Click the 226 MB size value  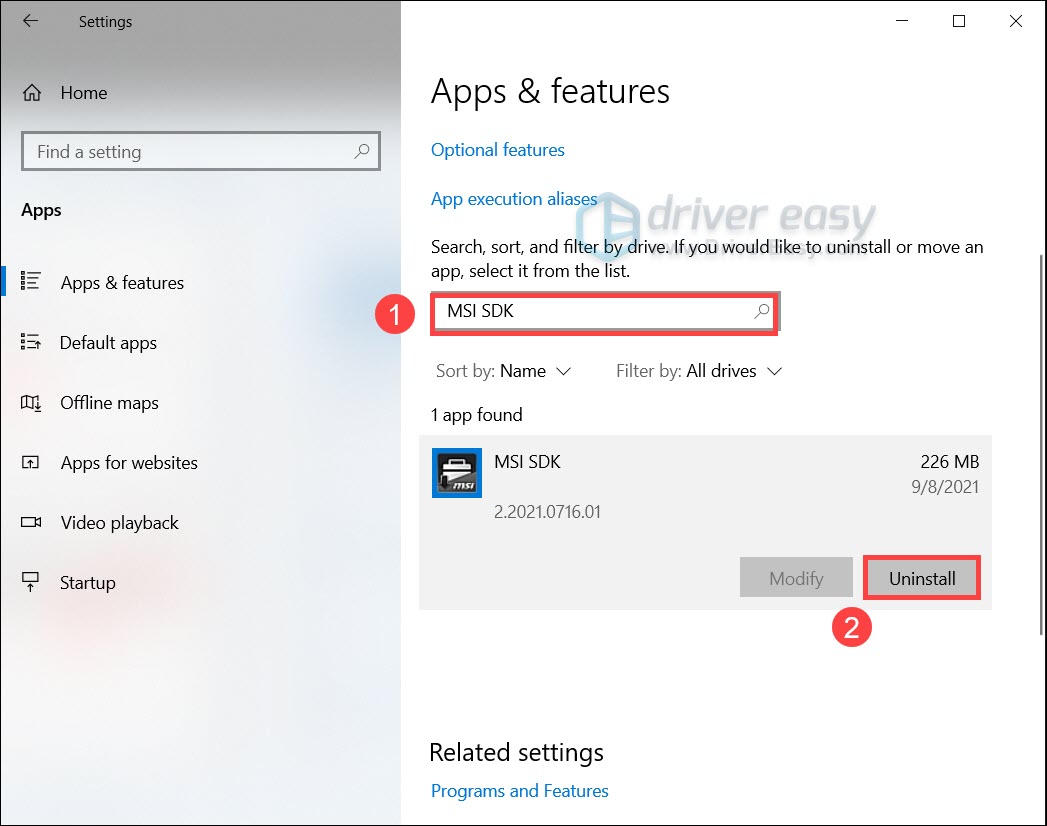pyautogui.click(x=950, y=461)
